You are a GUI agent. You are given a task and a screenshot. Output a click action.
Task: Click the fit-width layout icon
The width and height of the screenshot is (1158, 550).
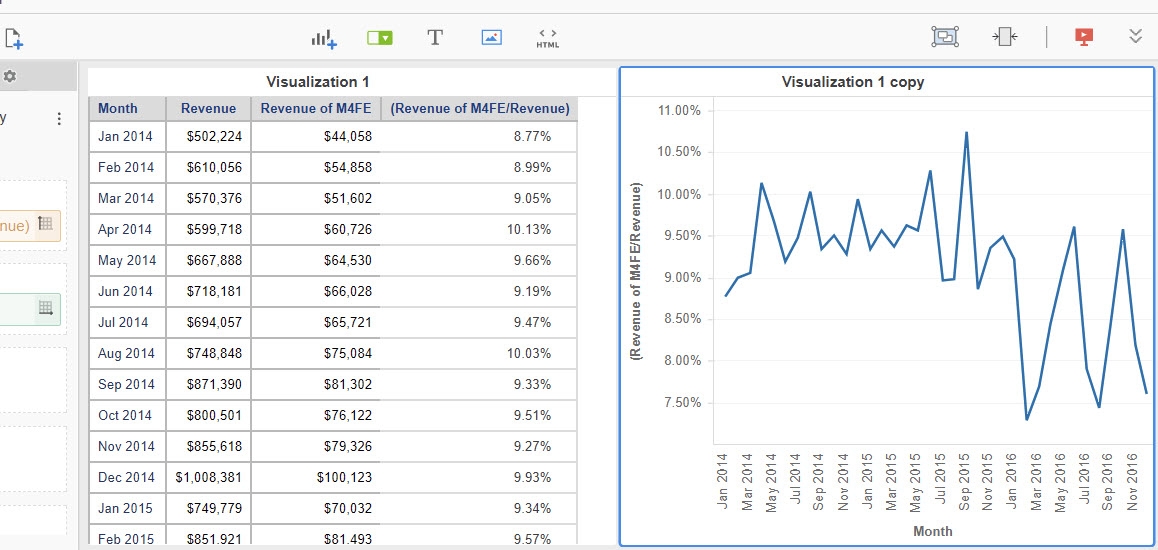coord(1005,37)
